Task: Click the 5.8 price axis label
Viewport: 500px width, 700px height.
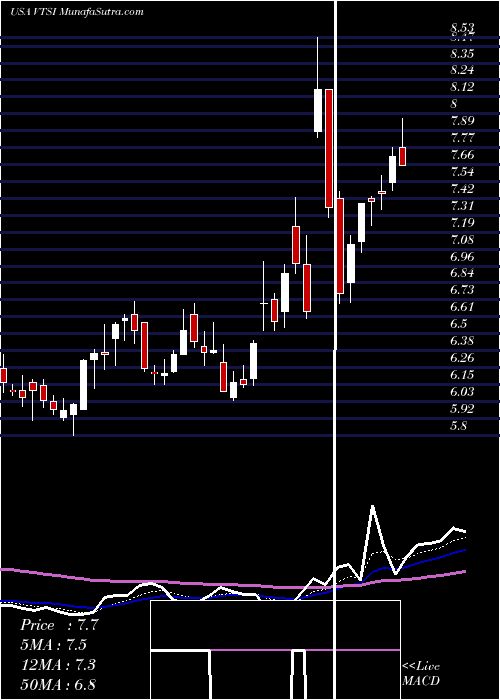Action: point(458,426)
